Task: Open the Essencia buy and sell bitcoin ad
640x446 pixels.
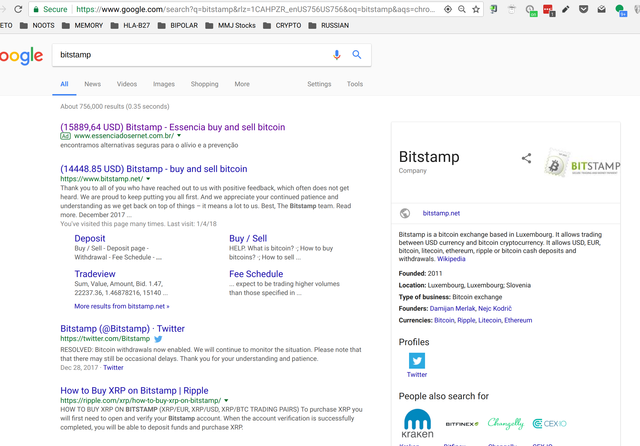Action: [173, 127]
